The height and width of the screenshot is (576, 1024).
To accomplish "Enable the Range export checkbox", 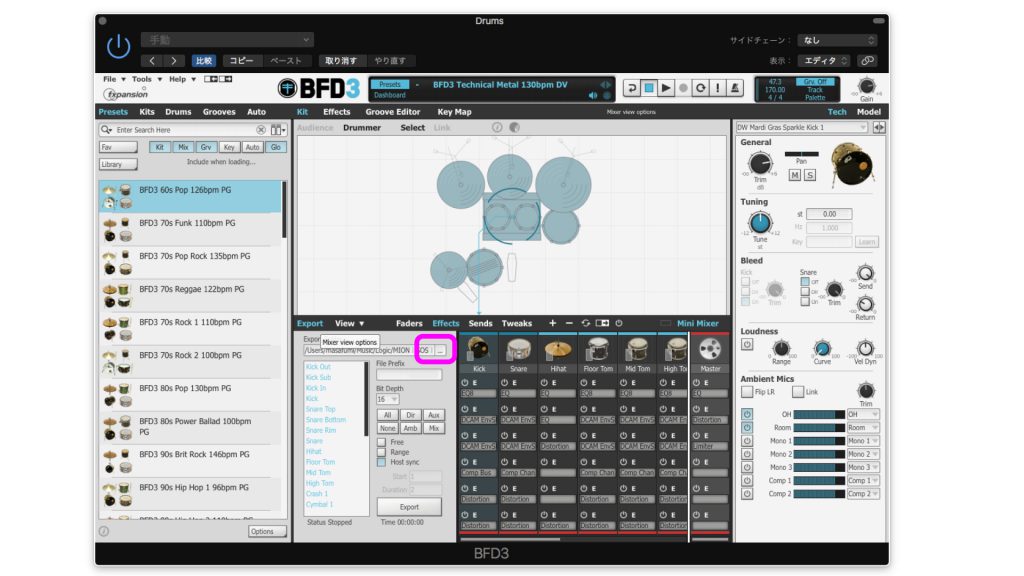I will (x=381, y=452).
